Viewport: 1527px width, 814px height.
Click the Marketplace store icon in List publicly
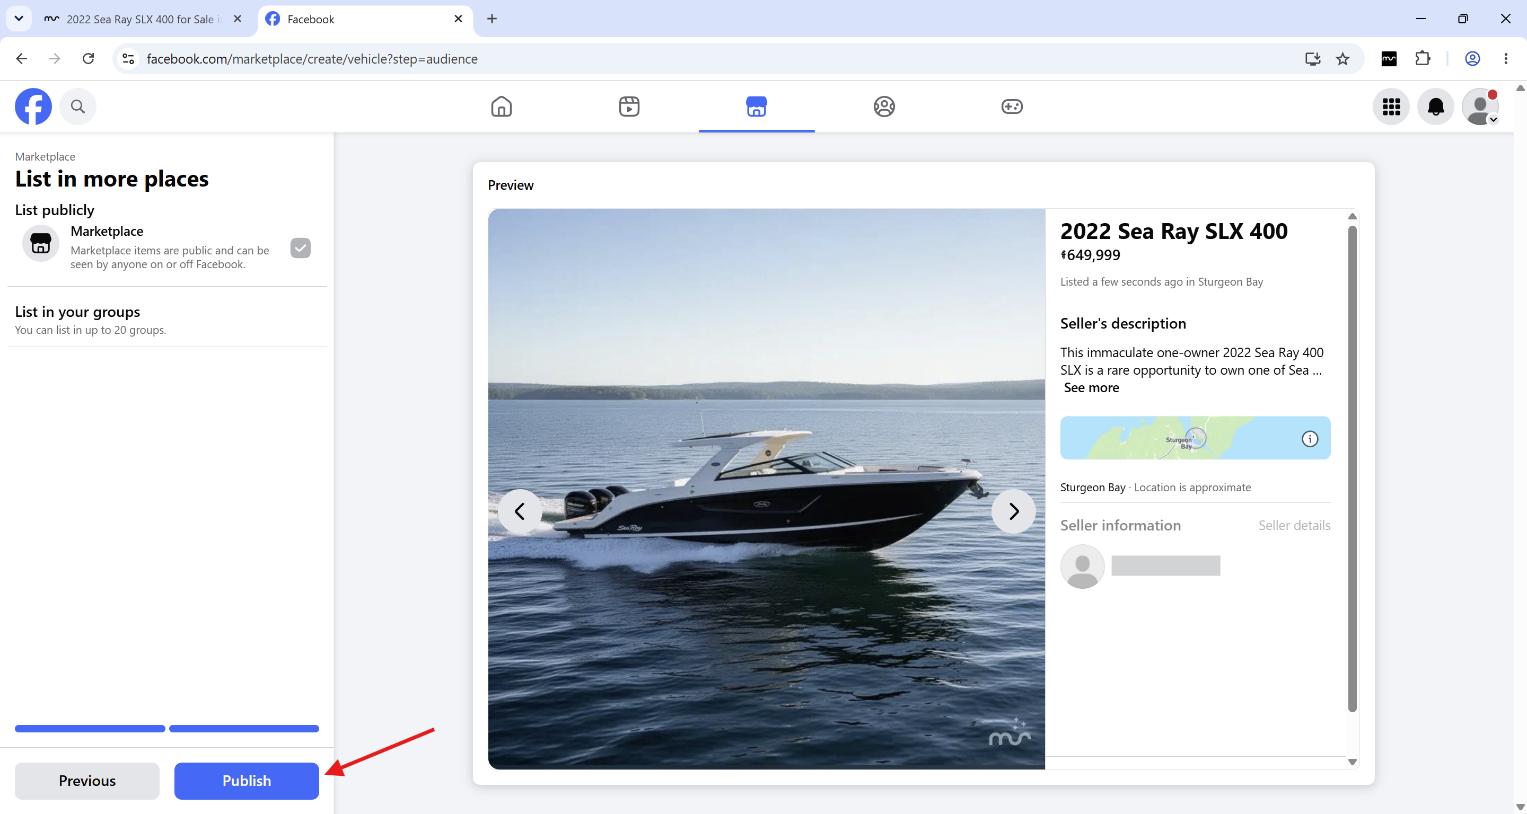point(41,243)
